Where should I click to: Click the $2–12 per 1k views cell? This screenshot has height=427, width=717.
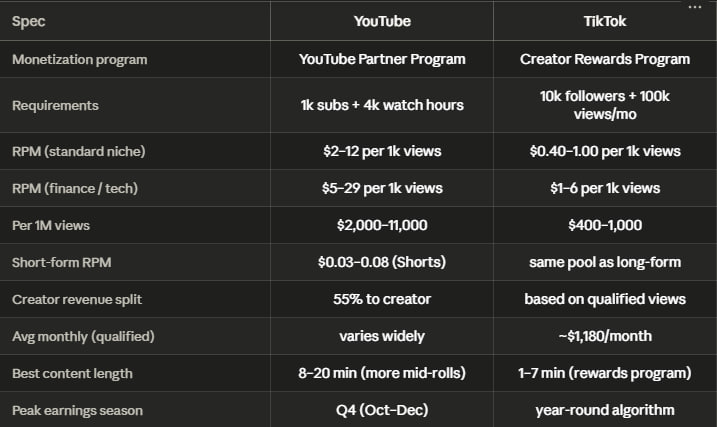tap(382, 151)
